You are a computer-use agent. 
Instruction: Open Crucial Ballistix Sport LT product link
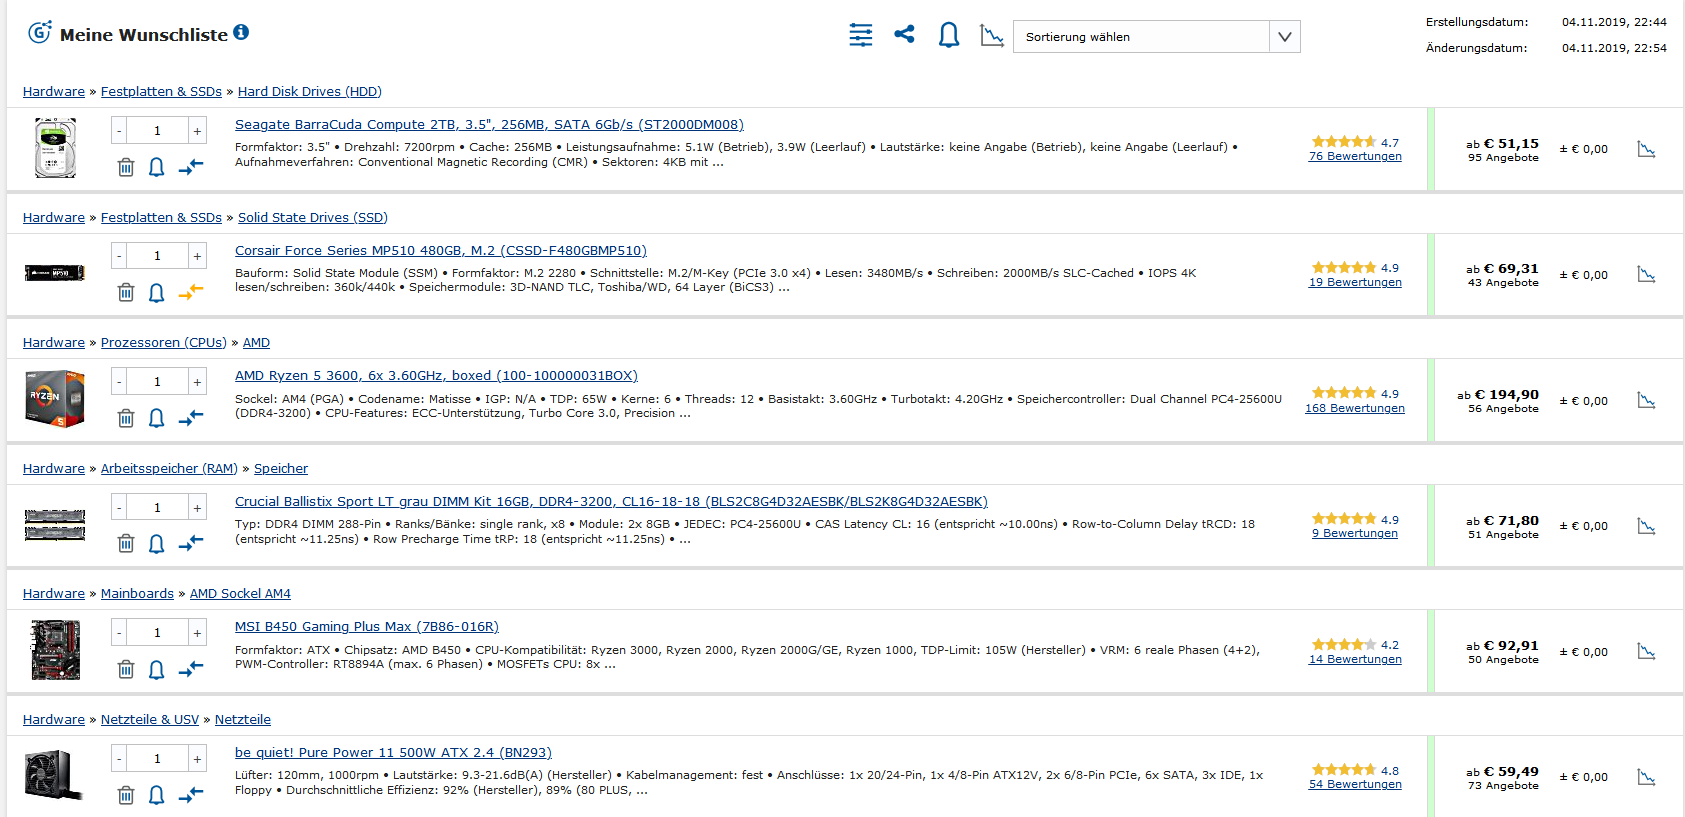(x=611, y=502)
